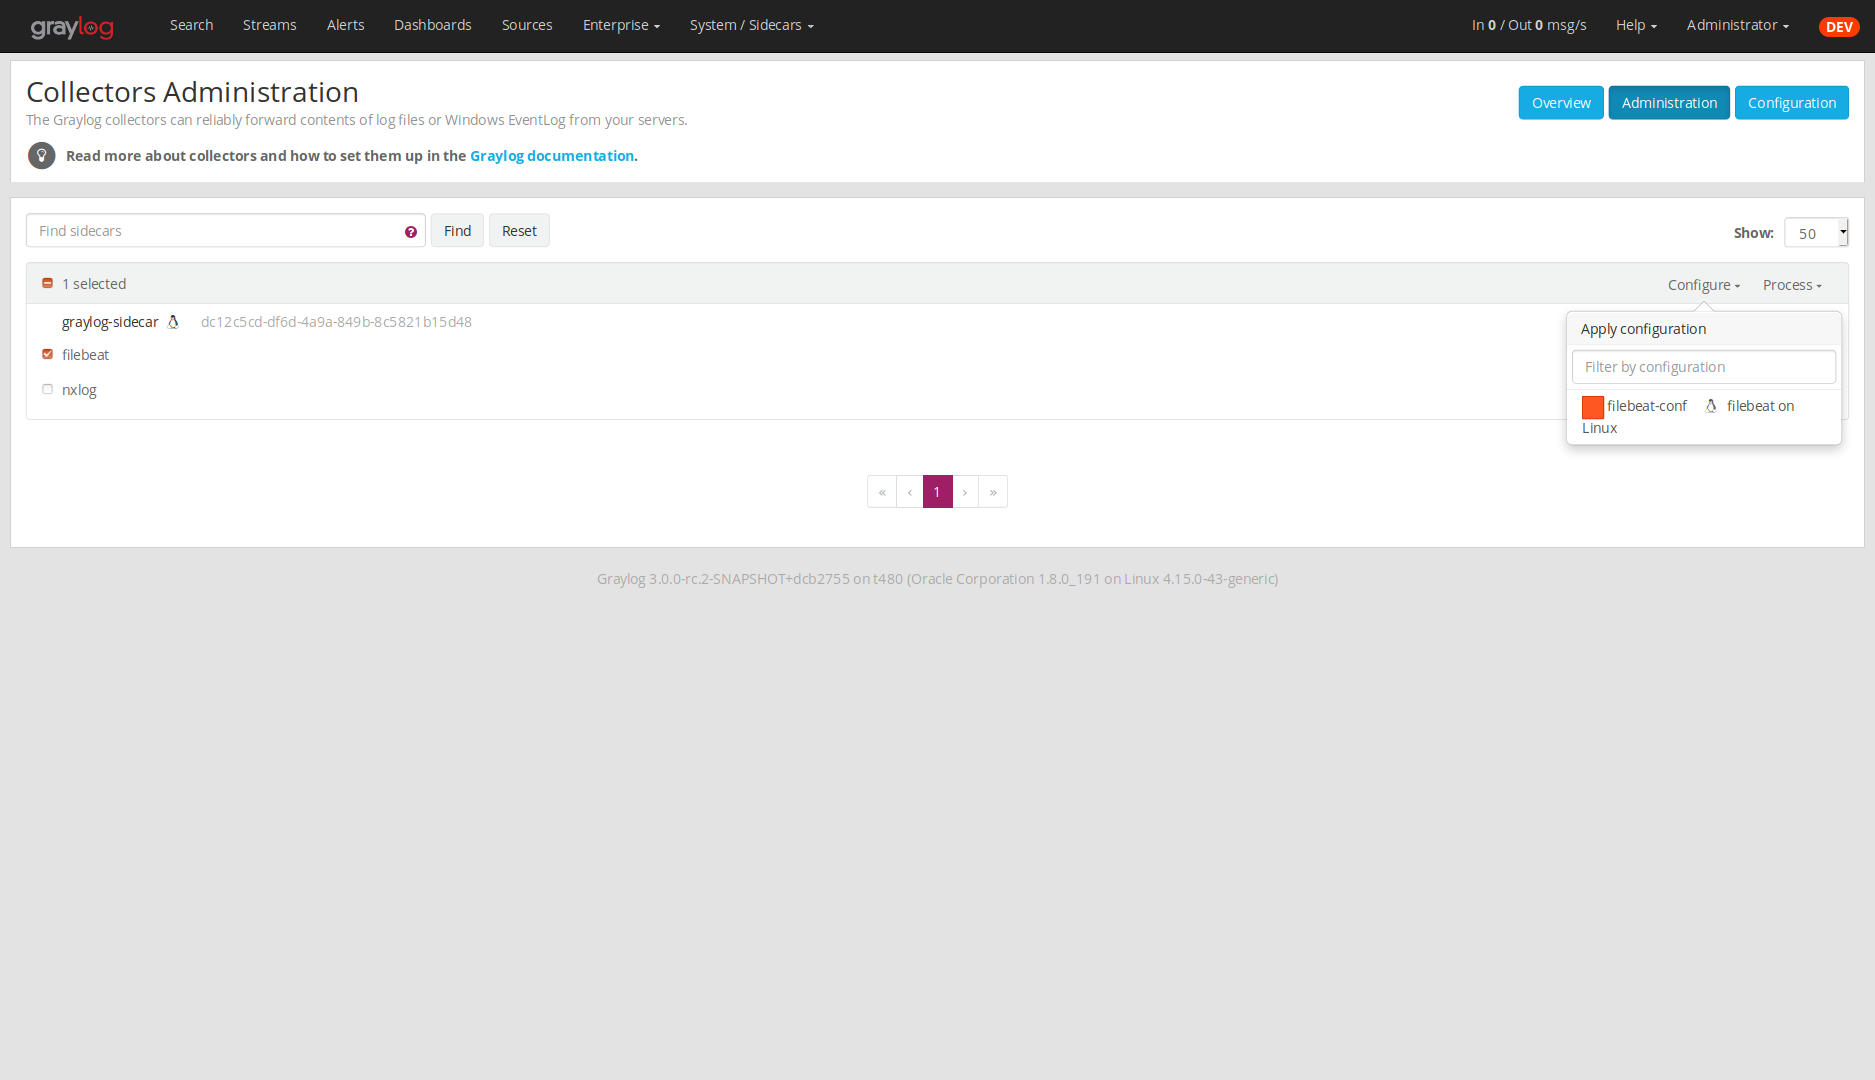
Task: Navigate to Dashboards in top navigation
Action: point(432,25)
